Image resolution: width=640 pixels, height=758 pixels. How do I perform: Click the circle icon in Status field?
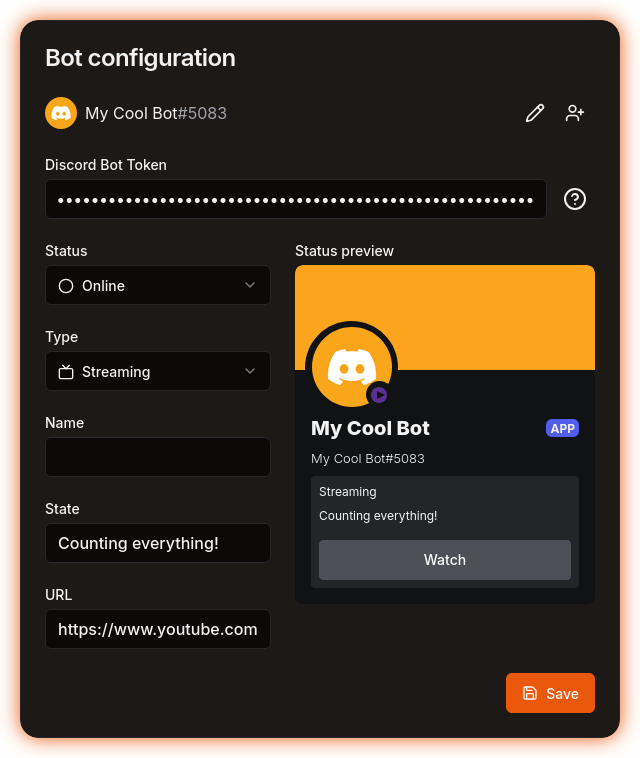(66, 286)
